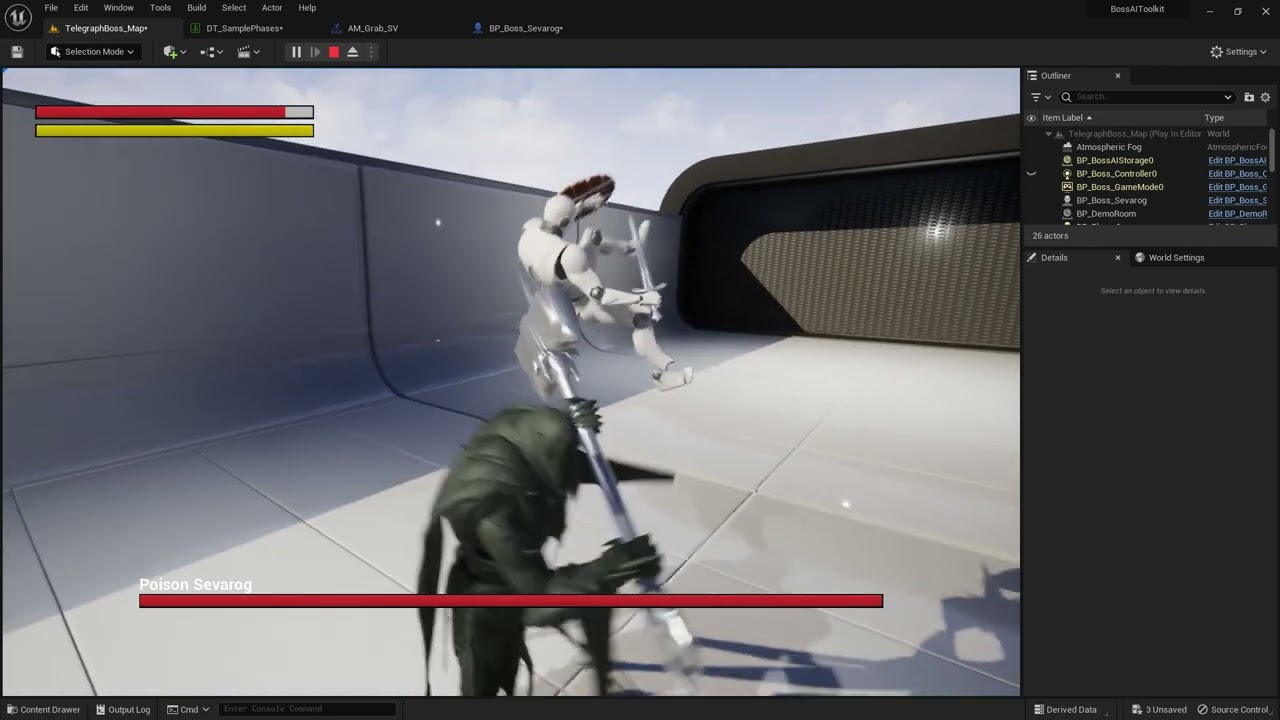Screen dimensions: 1280x720
Task: Open the Actor menu
Action: pyautogui.click(x=272, y=8)
